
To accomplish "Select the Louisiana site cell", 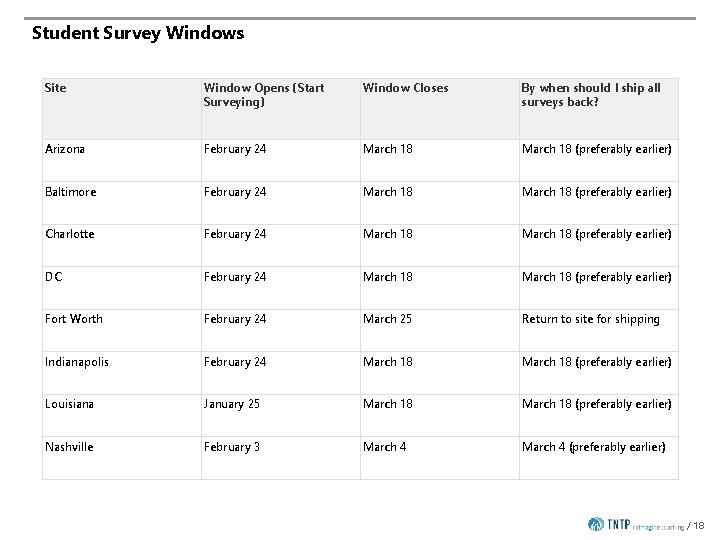I will (71, 404).
